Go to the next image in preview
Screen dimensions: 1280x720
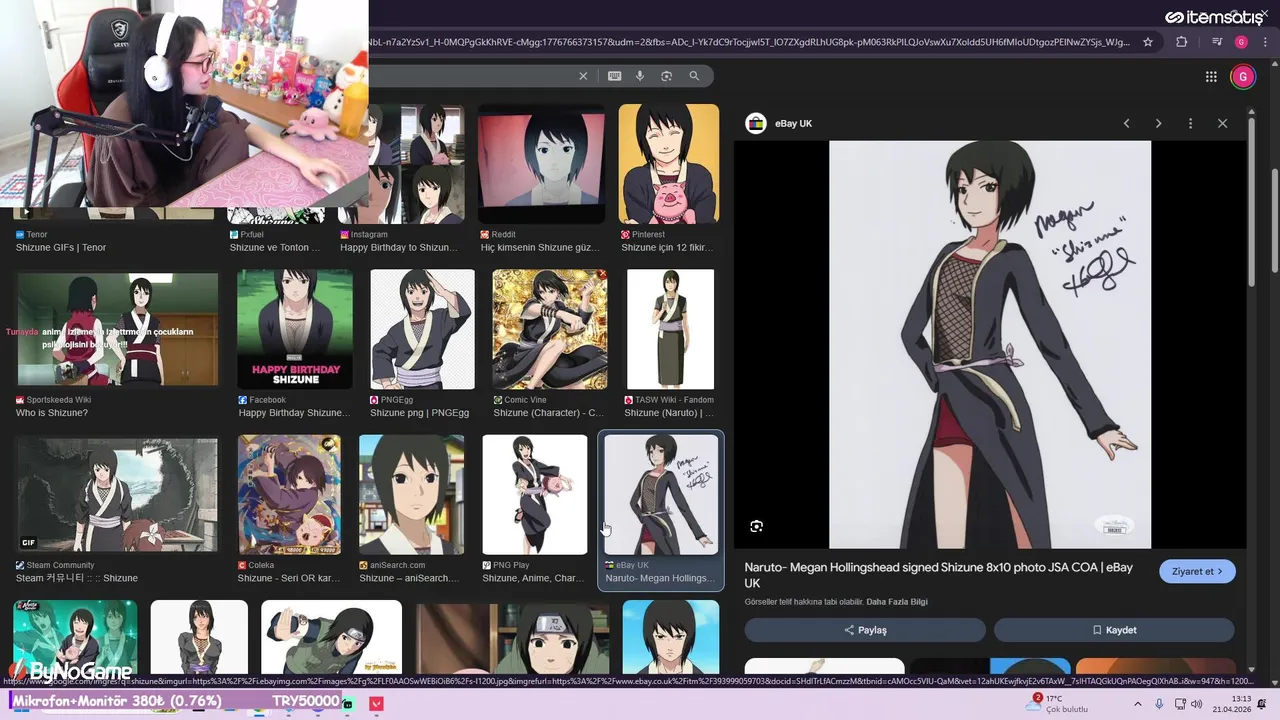tap(1158, 123)
